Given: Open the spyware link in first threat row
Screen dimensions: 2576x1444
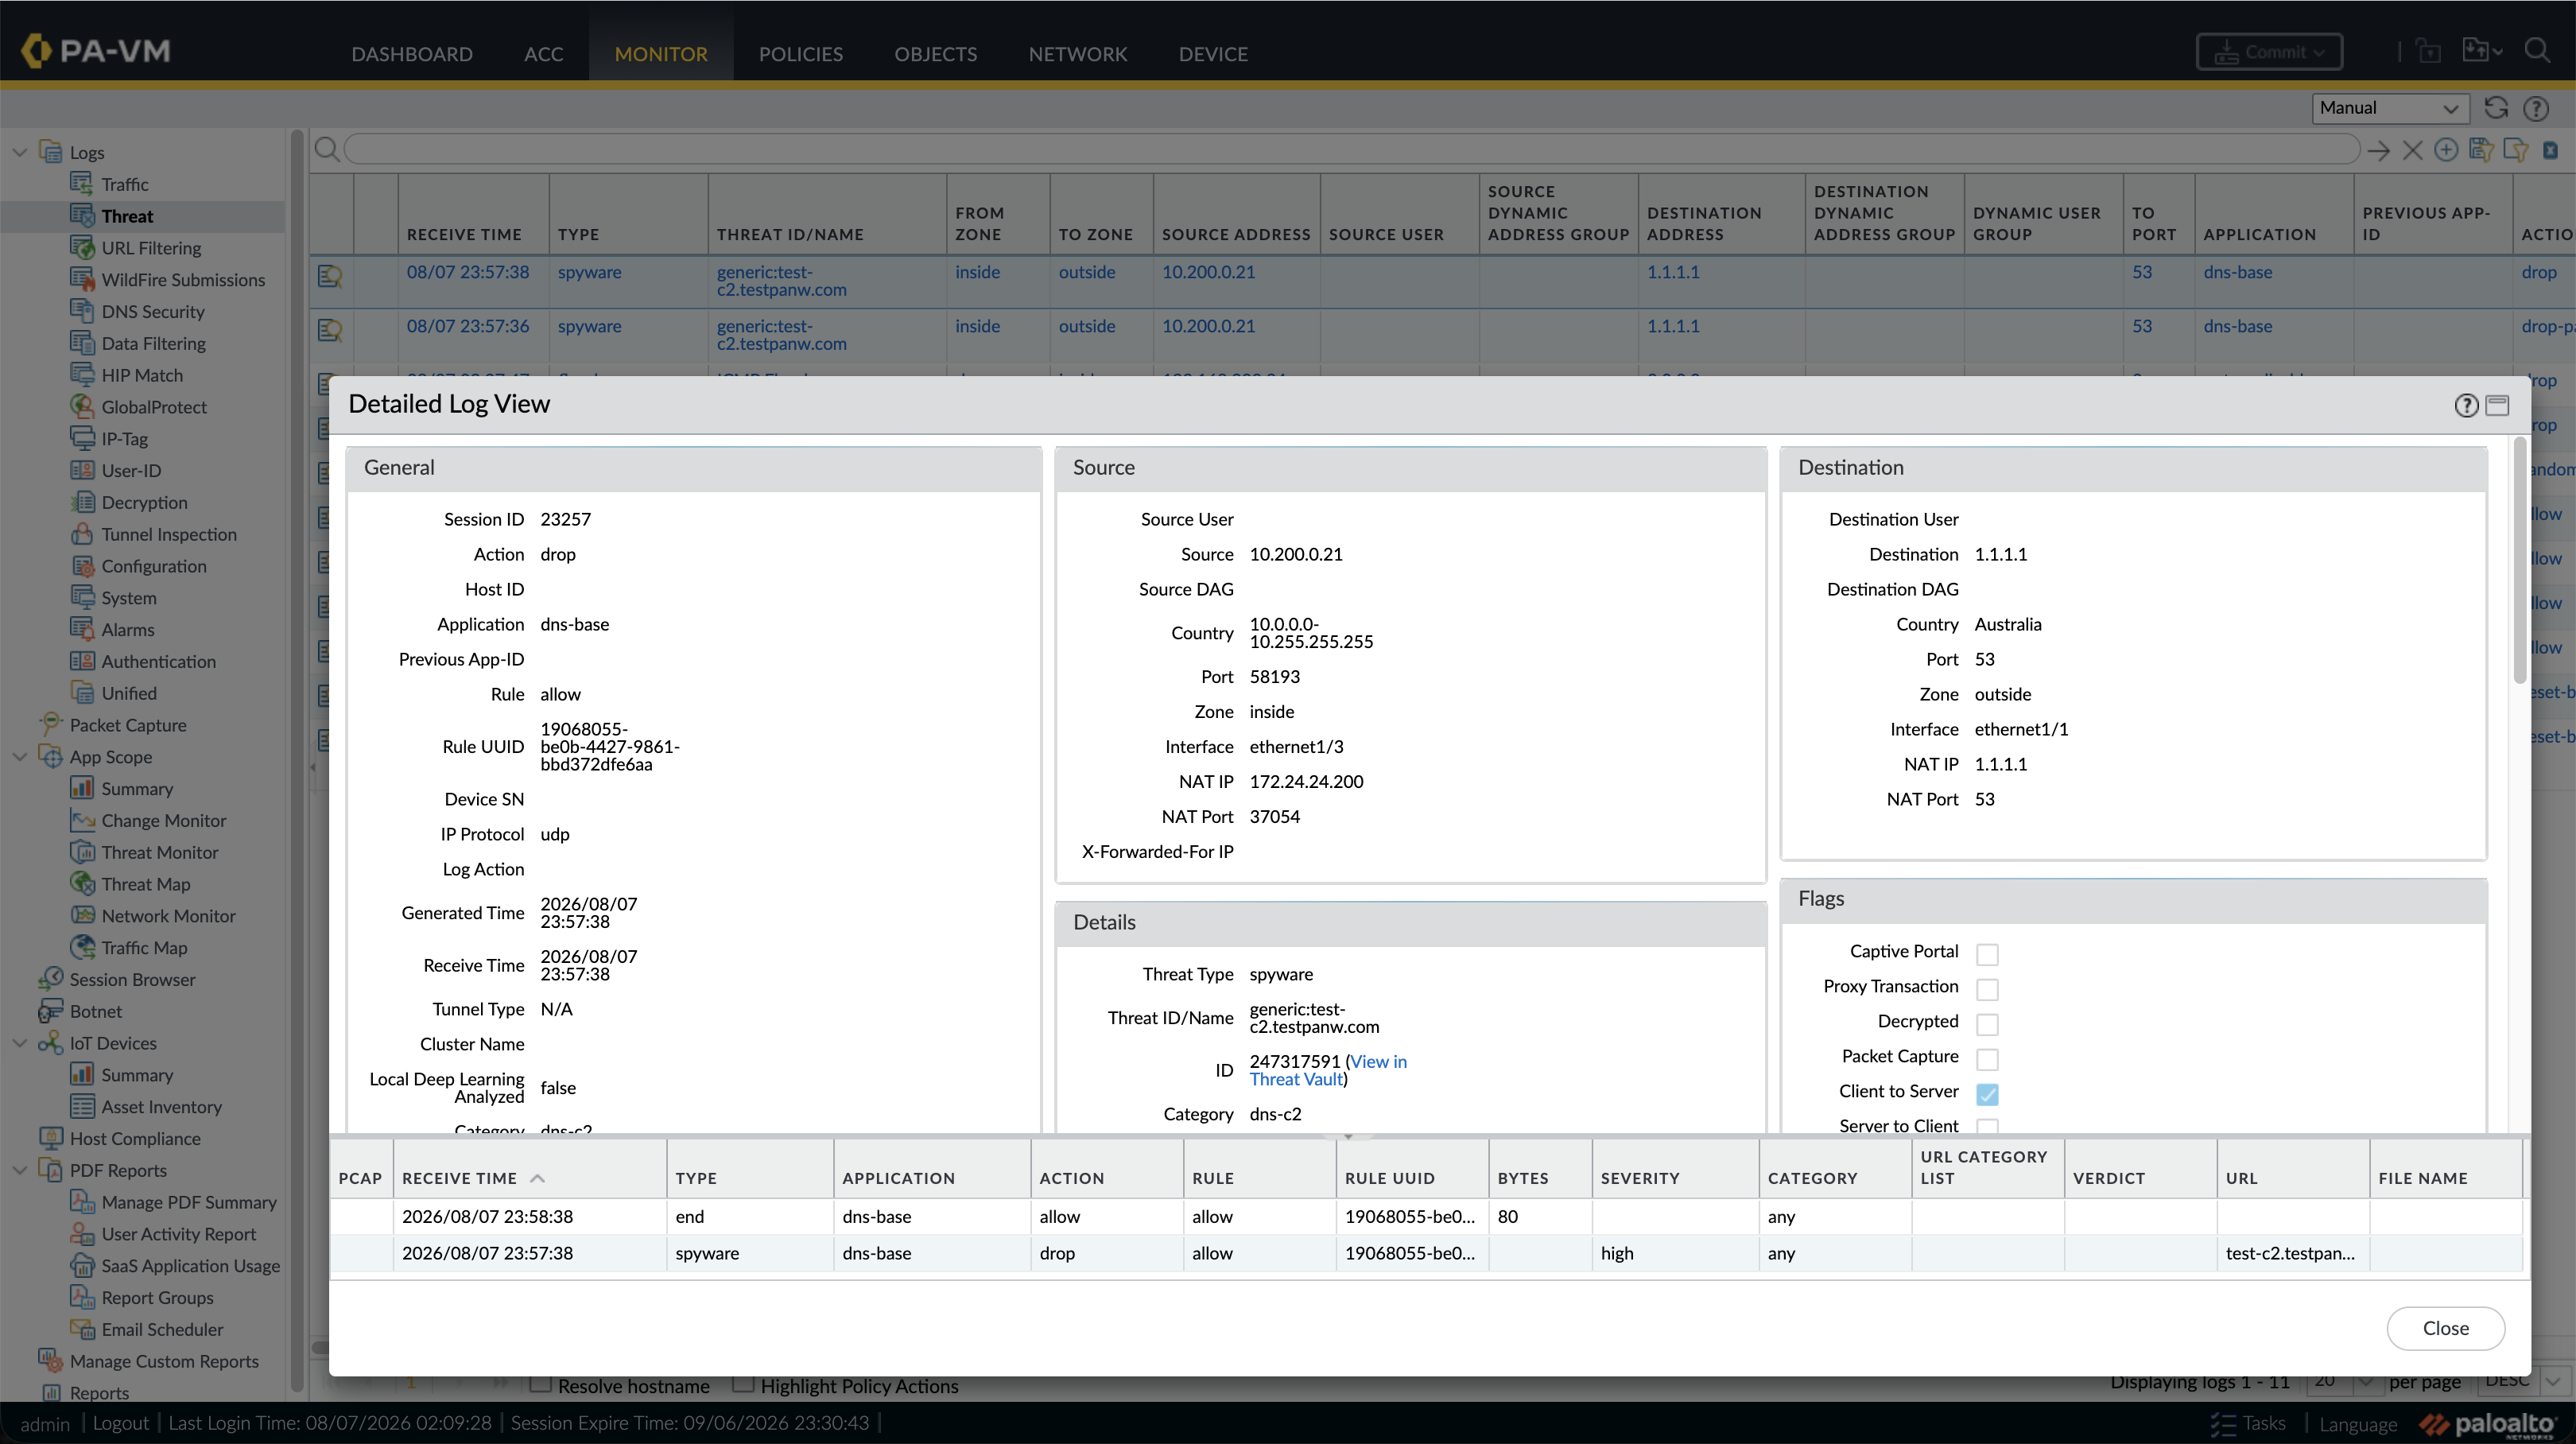Looking at the screenshot, I should [x=589, y=272].
